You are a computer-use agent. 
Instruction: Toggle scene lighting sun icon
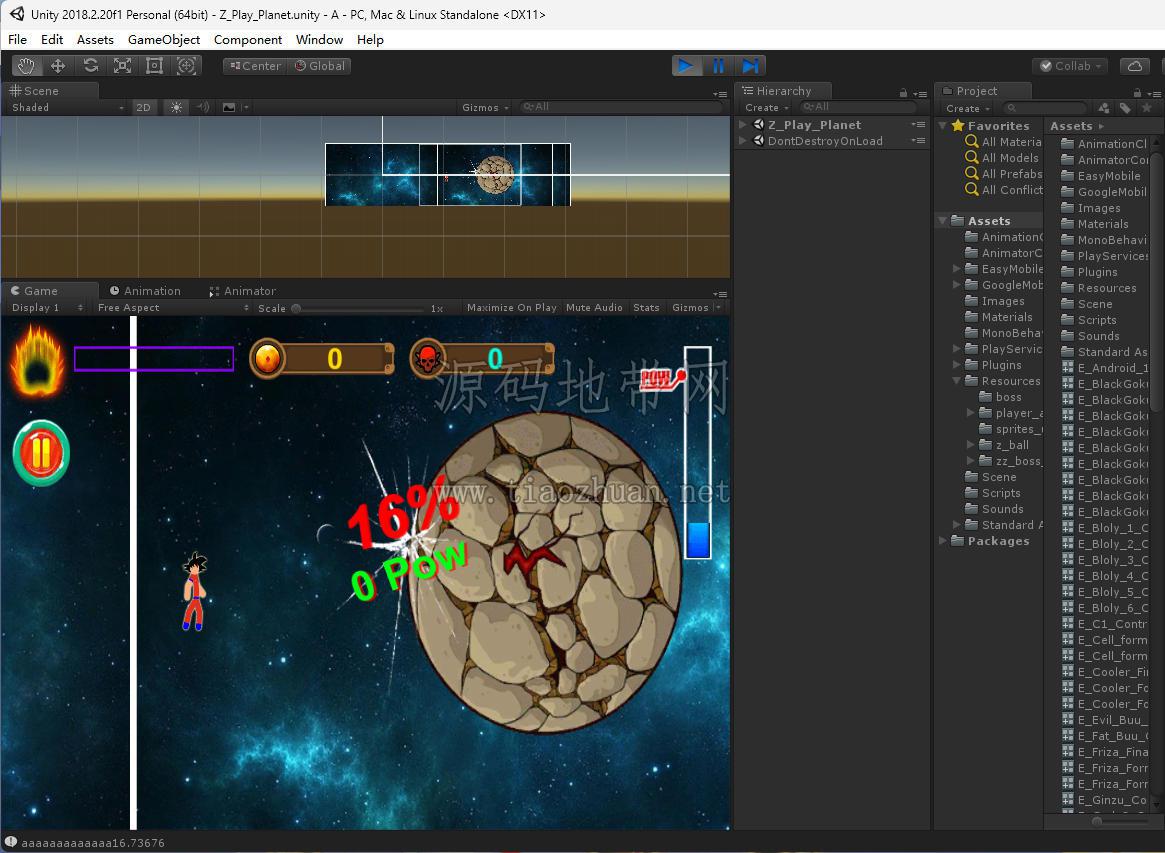[176, 108]
